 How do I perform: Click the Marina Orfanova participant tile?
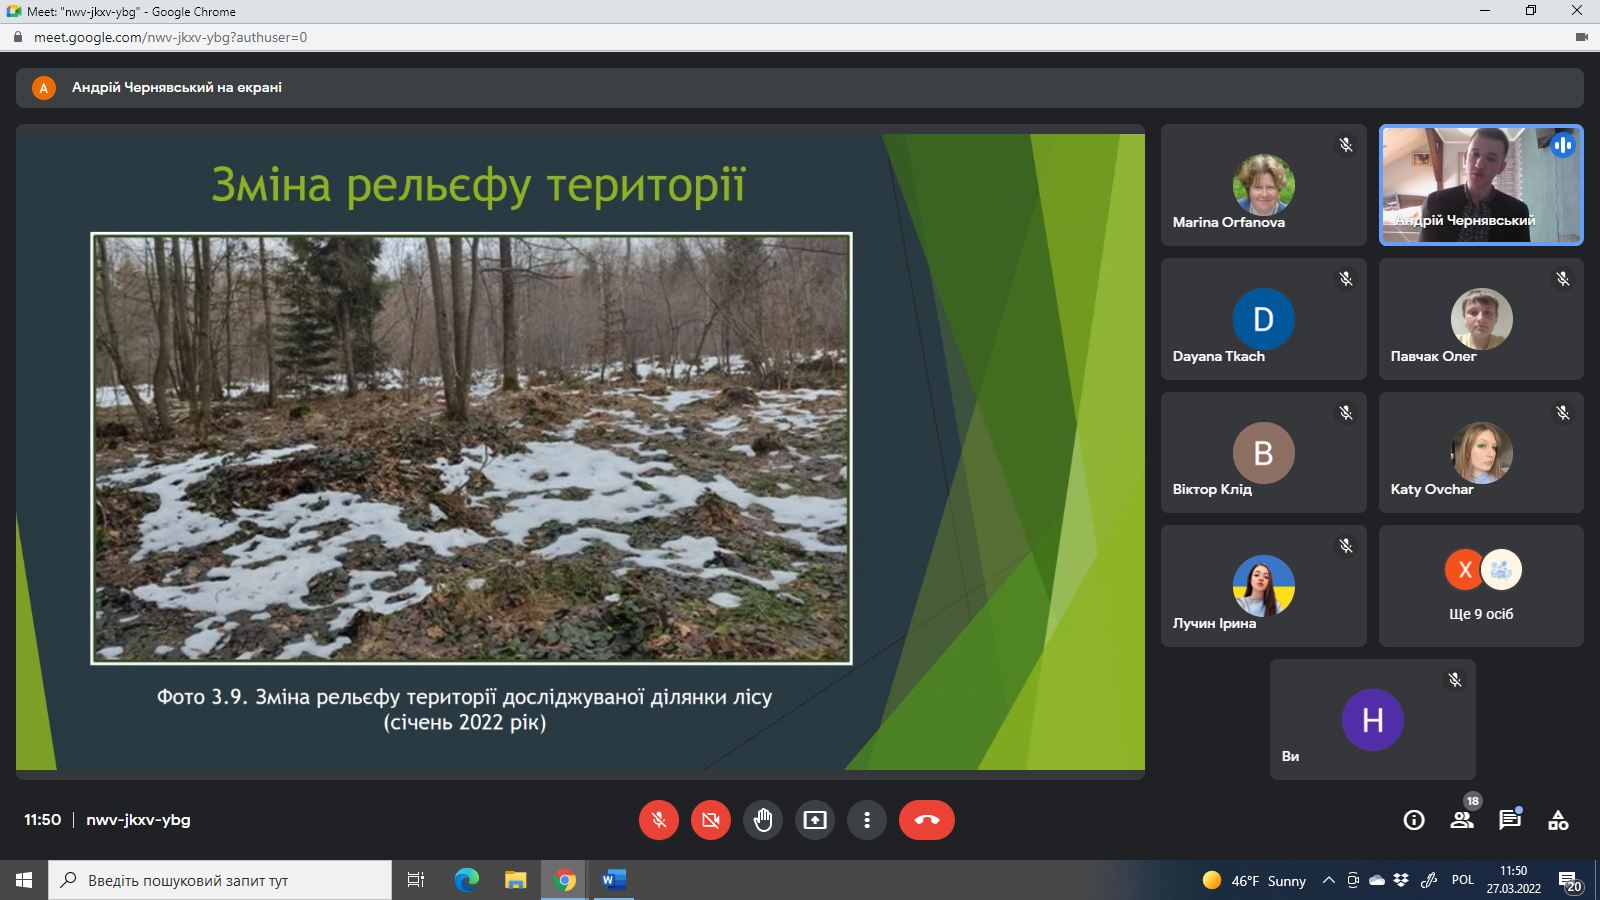pyautogui.click(x=1263, y=185)
